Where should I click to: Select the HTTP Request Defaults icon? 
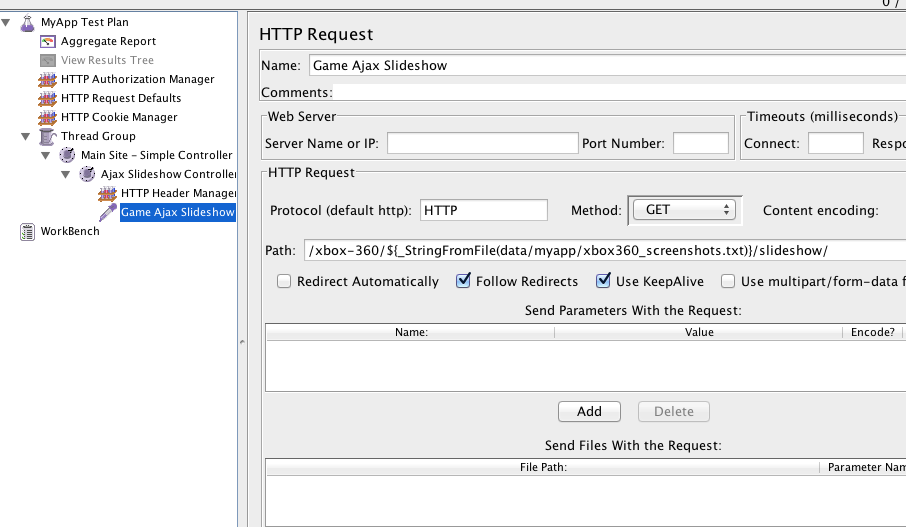pos(48,98)
